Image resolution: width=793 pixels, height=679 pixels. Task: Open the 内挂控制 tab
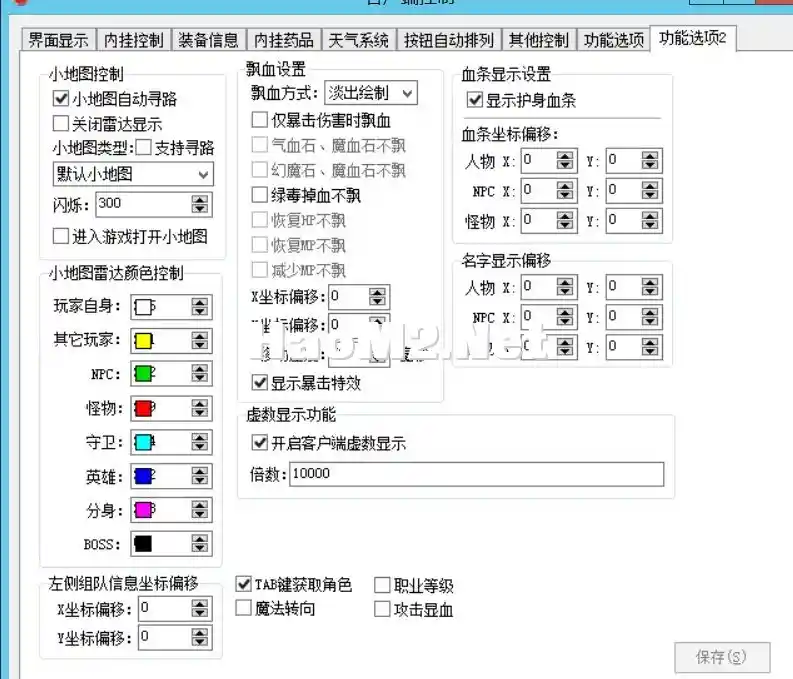point(134,40)
